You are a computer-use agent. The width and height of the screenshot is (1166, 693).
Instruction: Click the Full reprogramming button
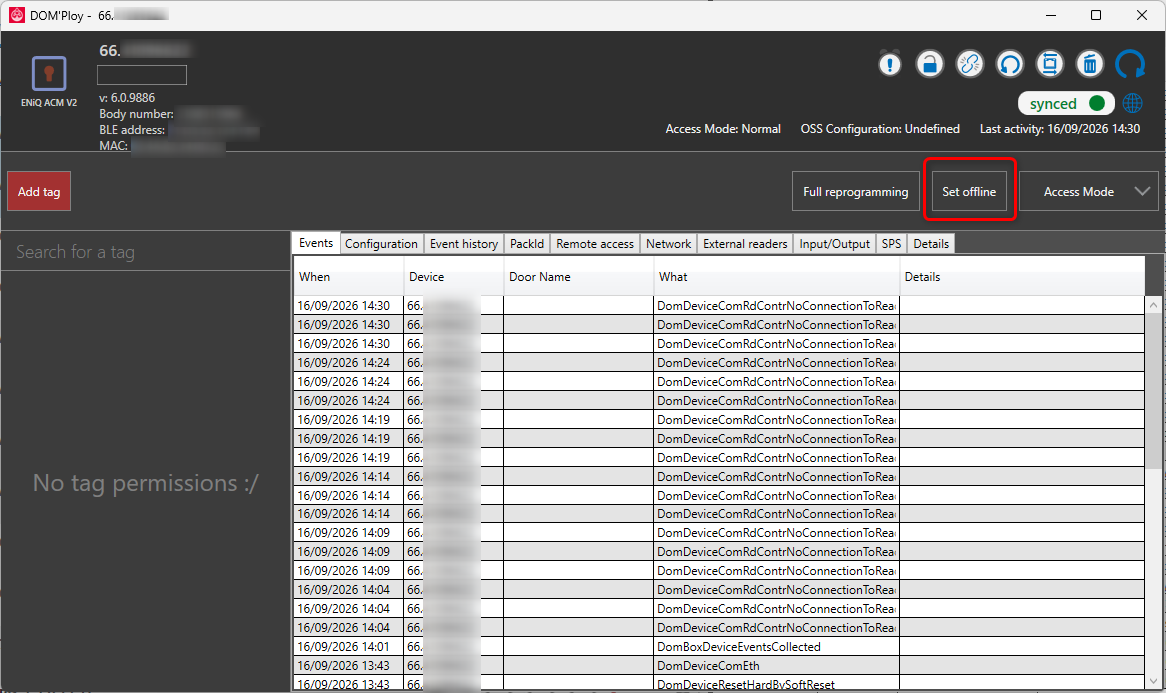(x=855, y=192)
